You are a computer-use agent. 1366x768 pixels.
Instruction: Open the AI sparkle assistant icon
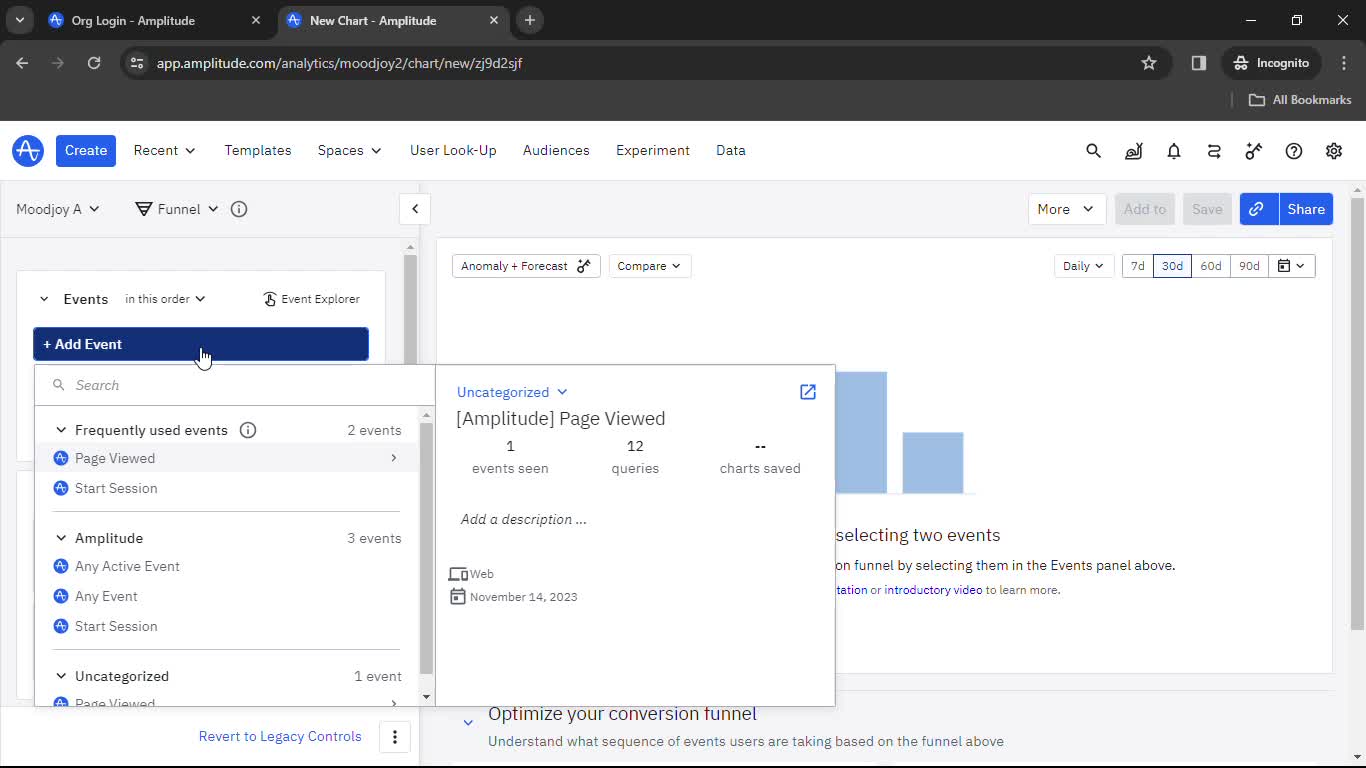click(1253, 151)
